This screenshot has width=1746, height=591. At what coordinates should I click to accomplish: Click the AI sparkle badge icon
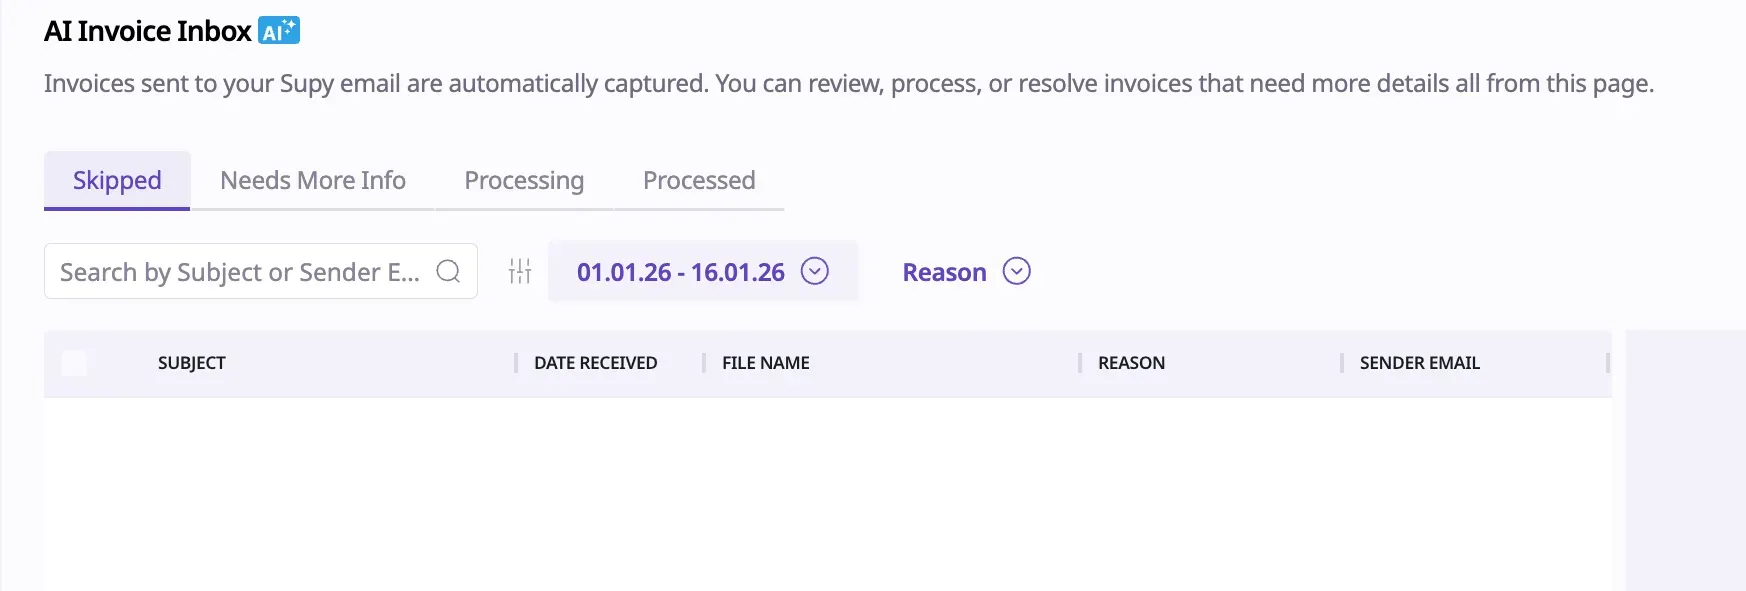(x=279, y=31)
